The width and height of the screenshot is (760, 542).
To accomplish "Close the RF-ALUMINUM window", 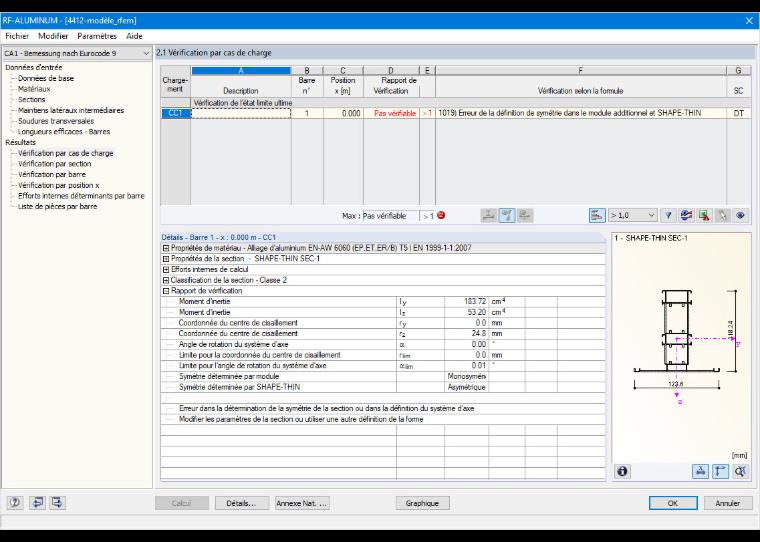I will [749, 20].
